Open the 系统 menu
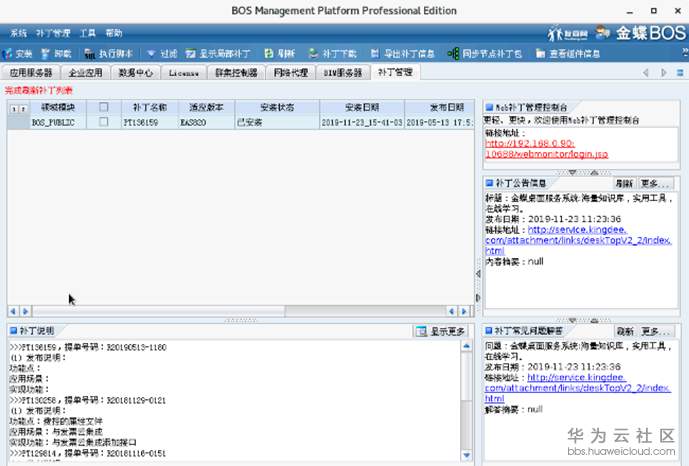 coord(18,33)
